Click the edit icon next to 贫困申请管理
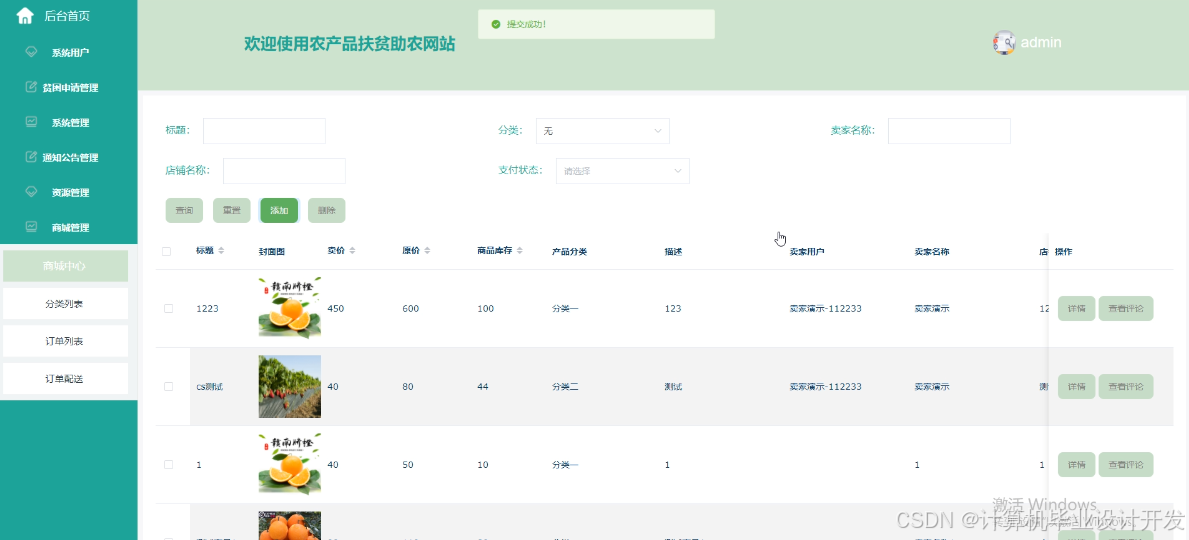Image resolution: width=1189 pixels, height=540 pixels. [x=31, y=87]
